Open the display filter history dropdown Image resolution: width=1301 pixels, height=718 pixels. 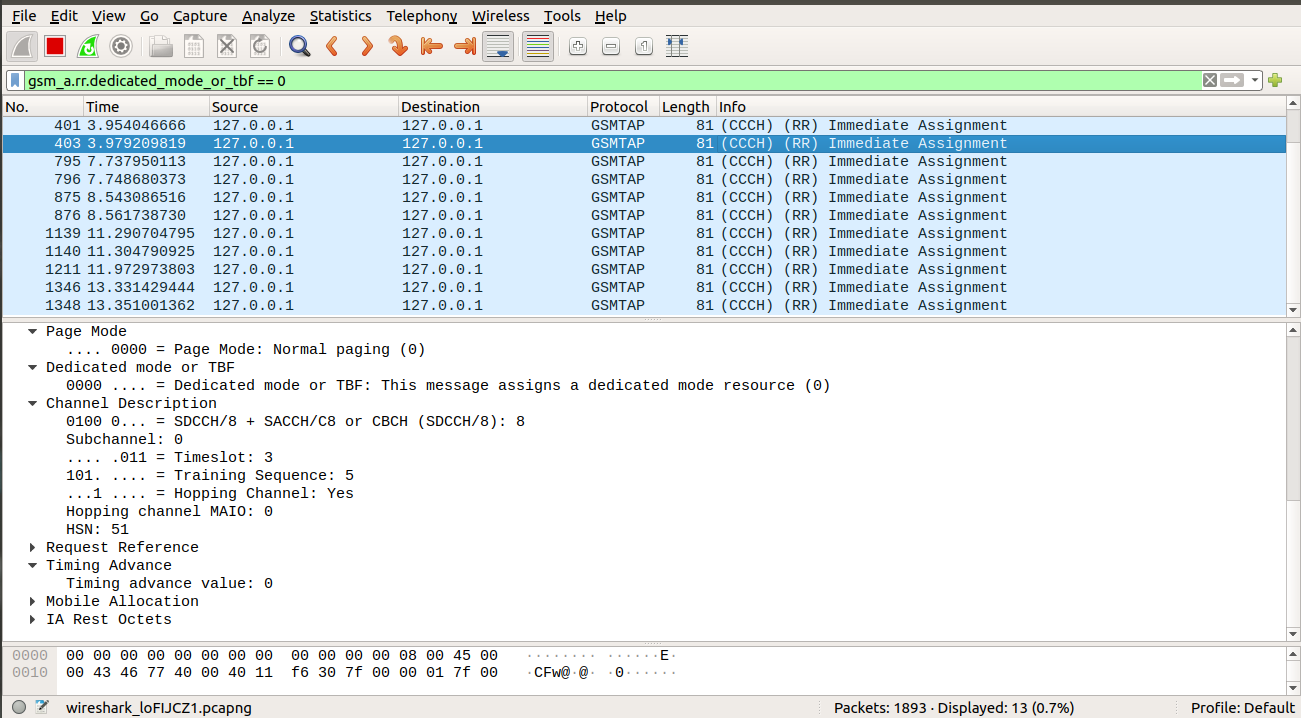pyautogui.click(x=1255, y=80)
